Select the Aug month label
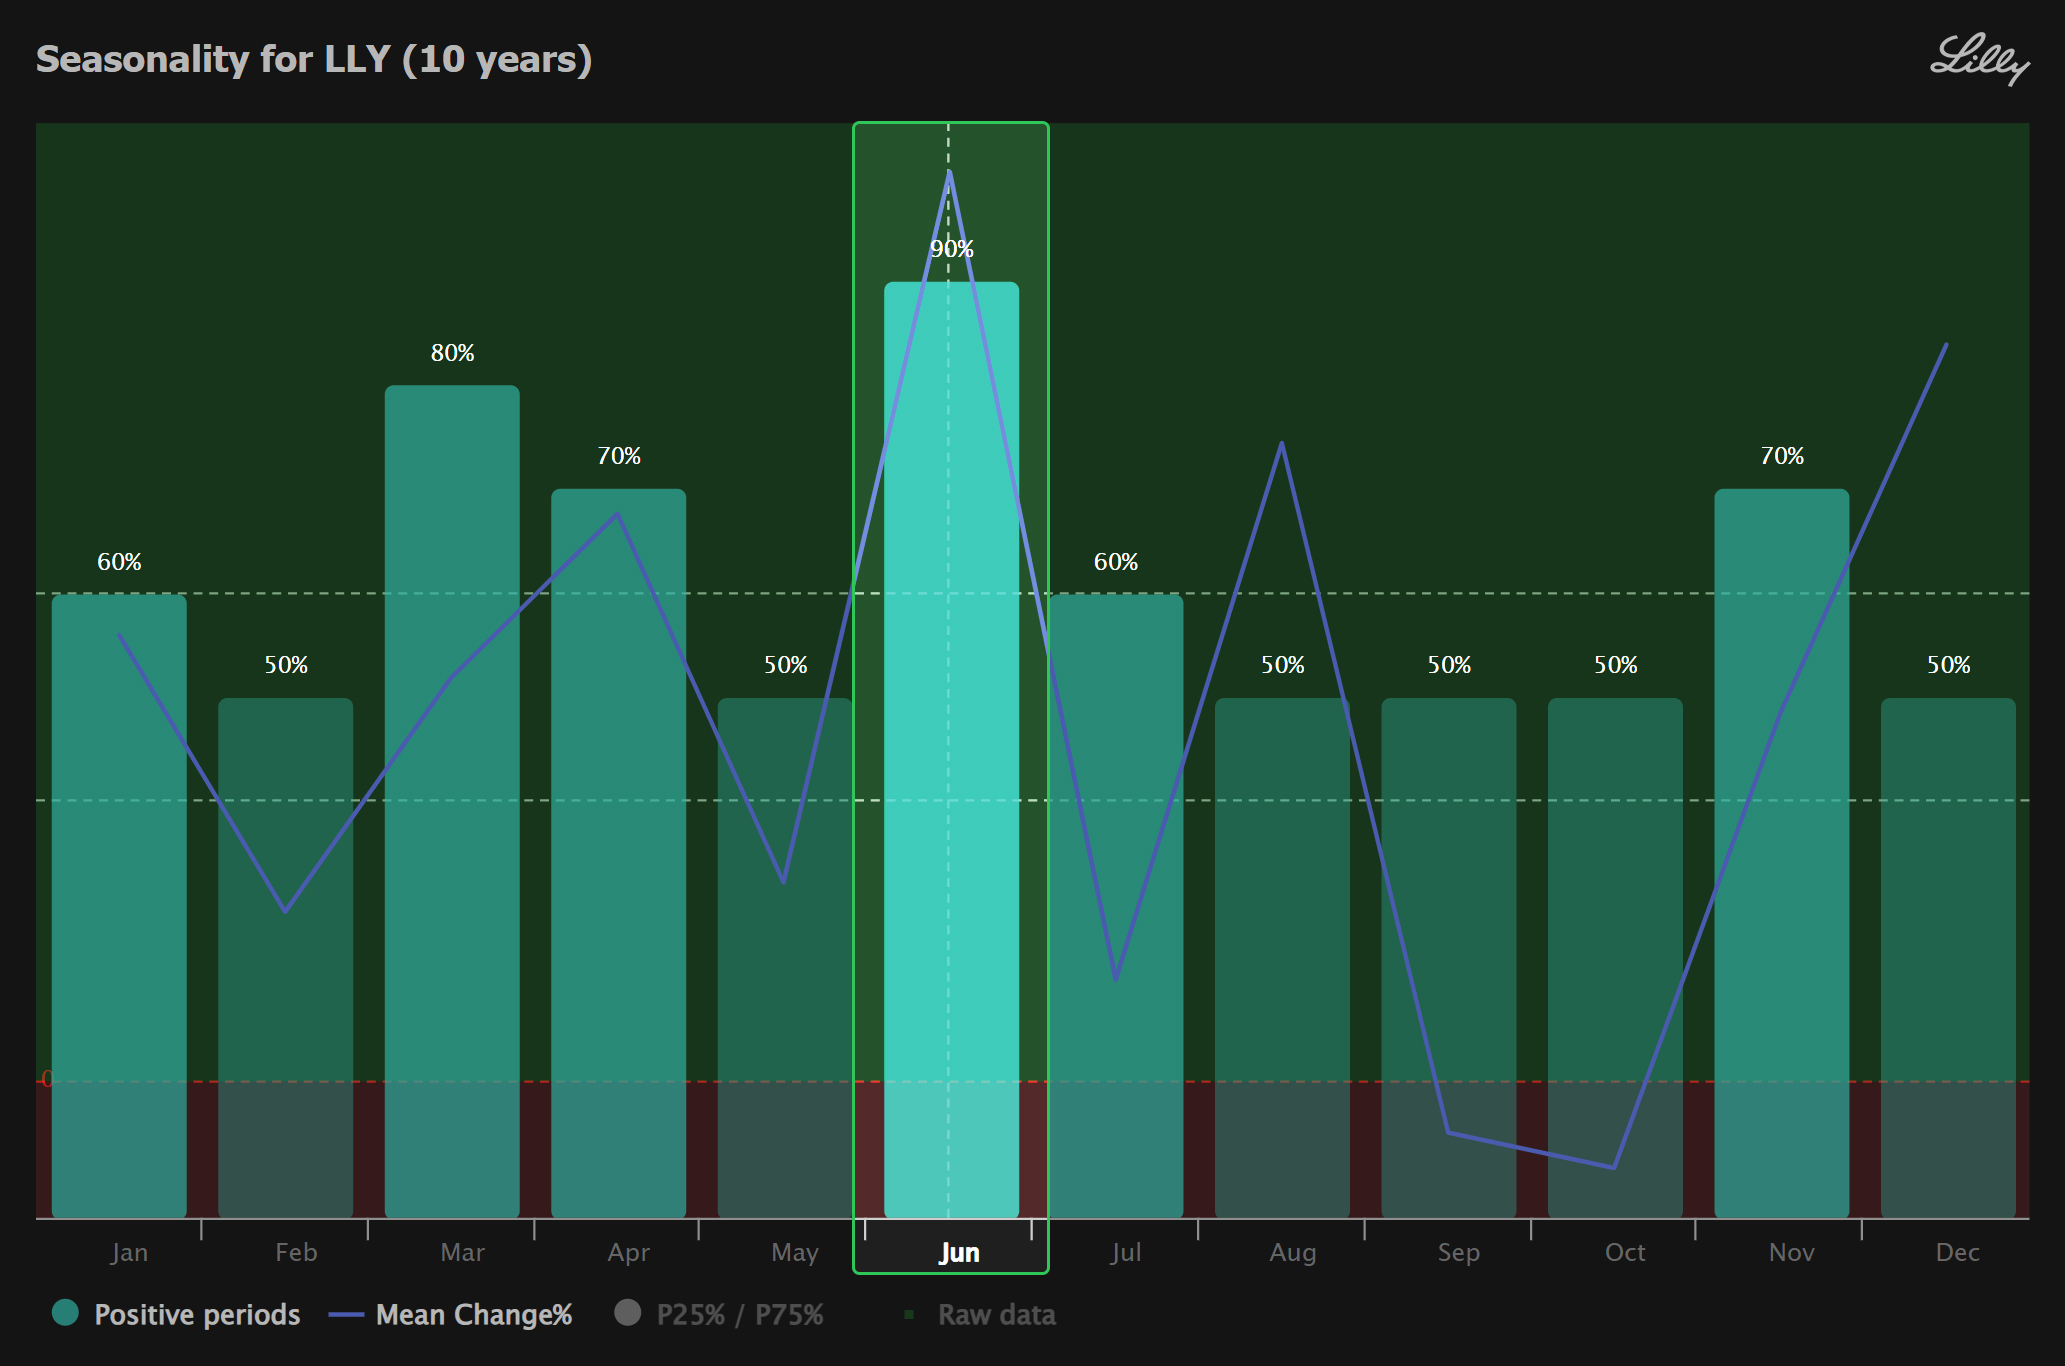 [x=1292, y=1253]
